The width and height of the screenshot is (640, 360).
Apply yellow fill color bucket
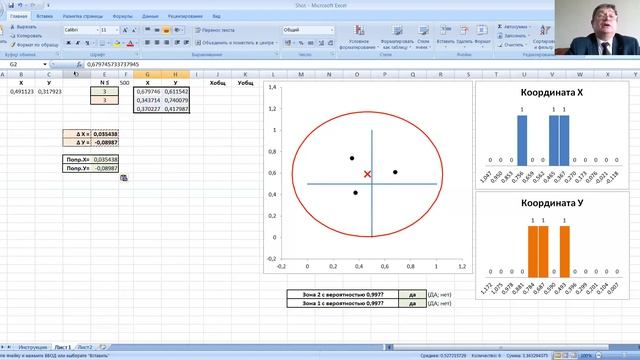point(117,43)
